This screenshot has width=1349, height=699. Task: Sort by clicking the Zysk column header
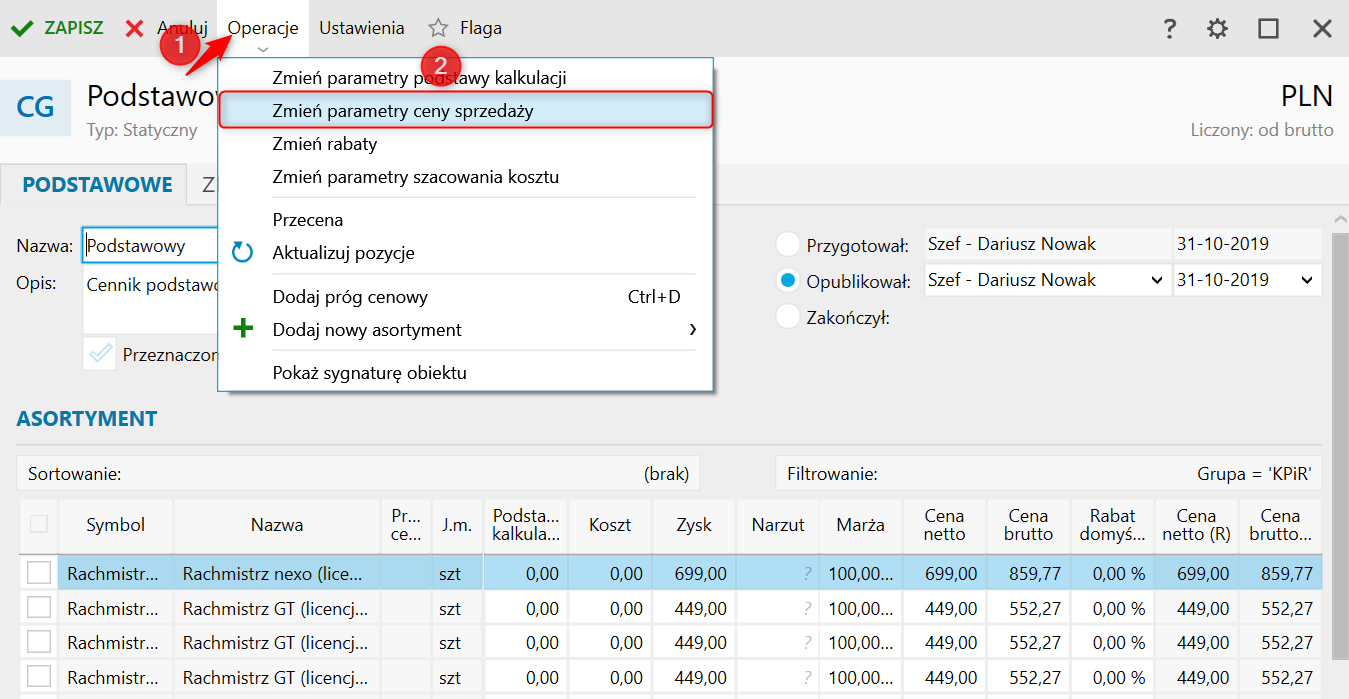694,524
